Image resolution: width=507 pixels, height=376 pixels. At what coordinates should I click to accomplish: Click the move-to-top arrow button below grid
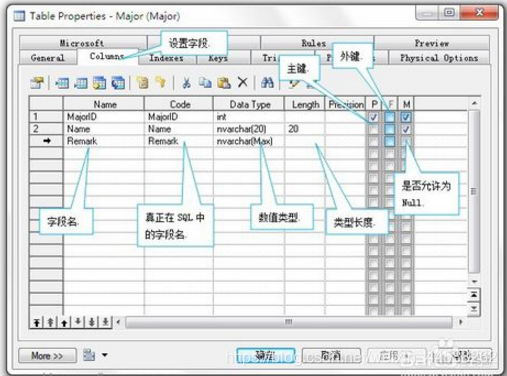36,322
